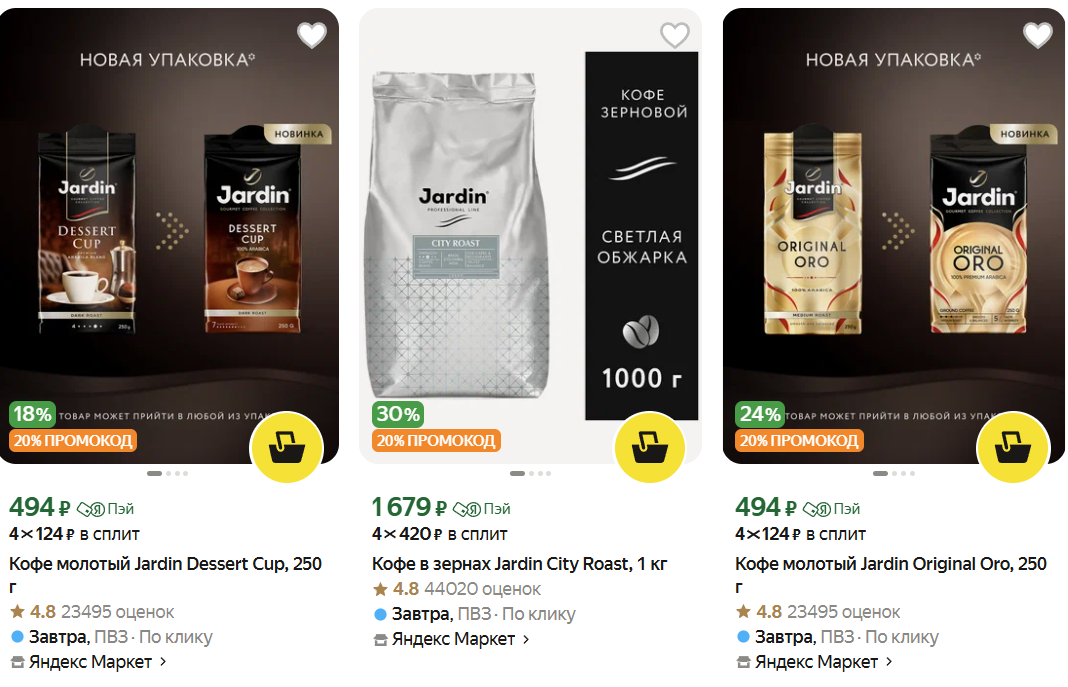Open Кофе в зернах Jardin City Roast title
Viewport: 1068px width, 687px height.
click(519, 564)
